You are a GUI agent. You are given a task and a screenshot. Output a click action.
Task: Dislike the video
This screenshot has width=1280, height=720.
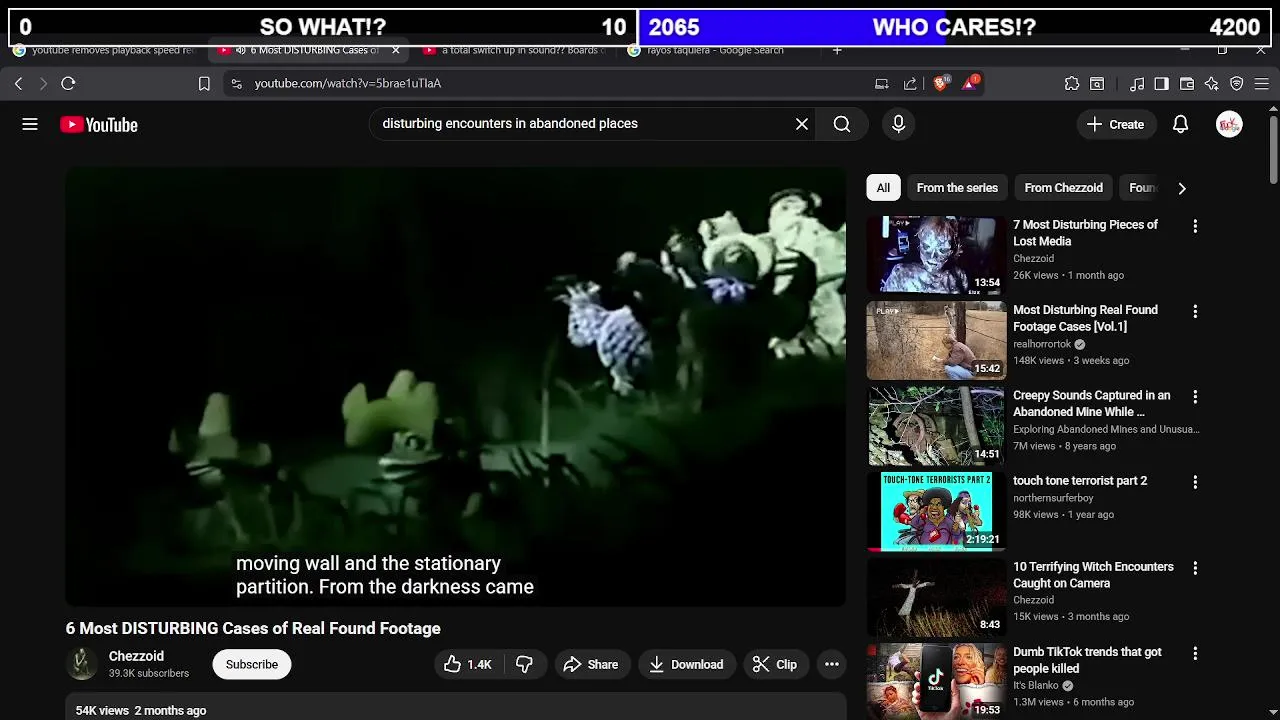(x=525, y=665)
